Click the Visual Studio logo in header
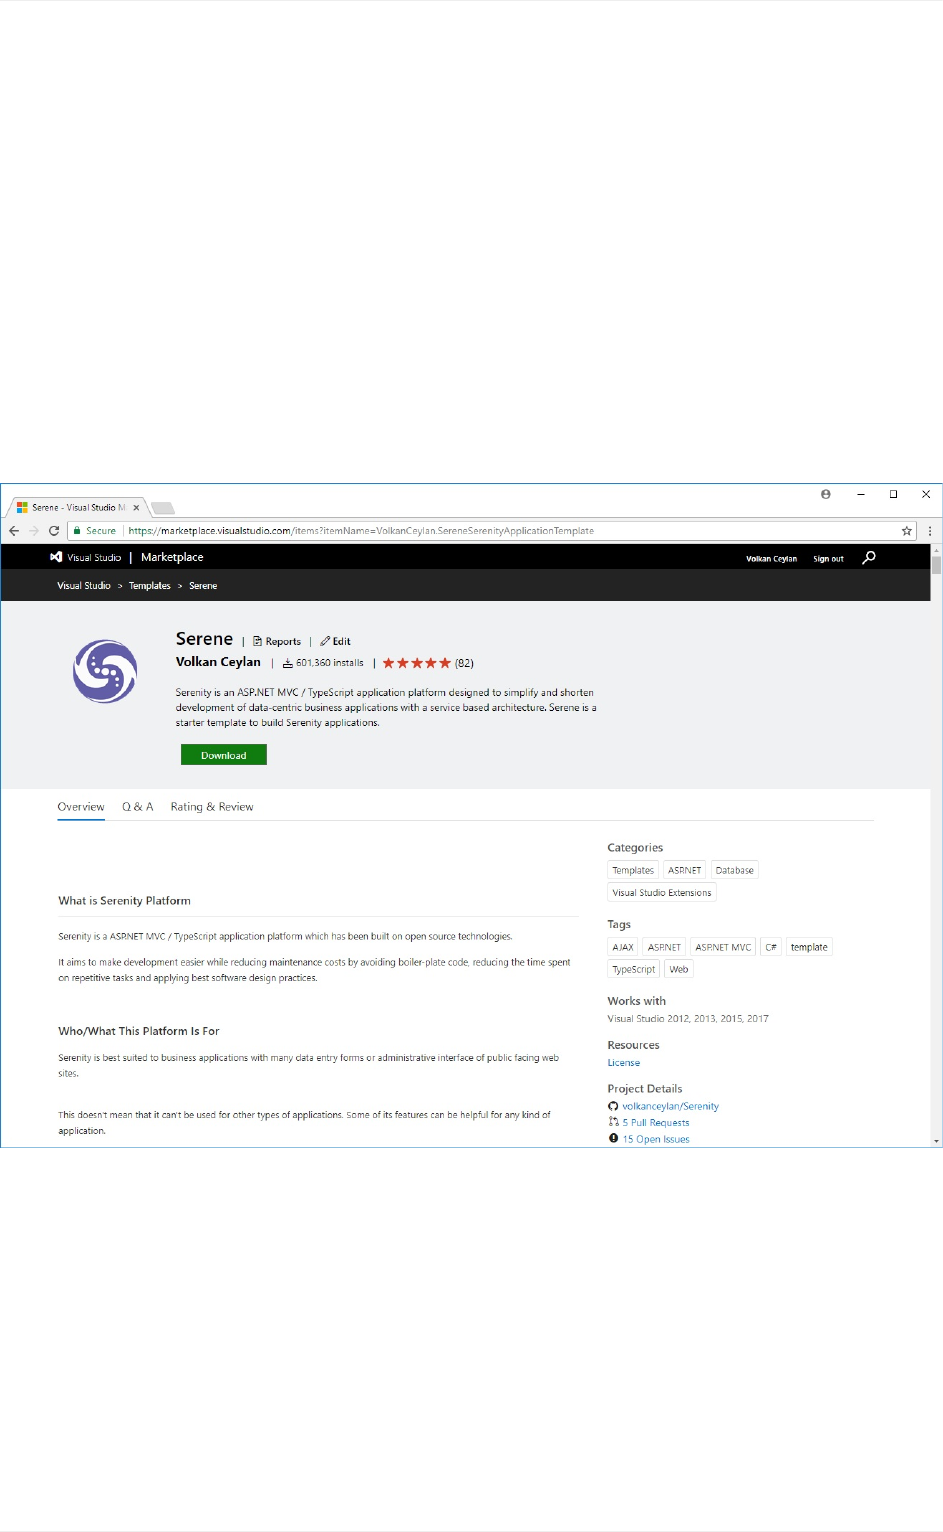Viewport: 943px width, 1532px height. (56, 557)
